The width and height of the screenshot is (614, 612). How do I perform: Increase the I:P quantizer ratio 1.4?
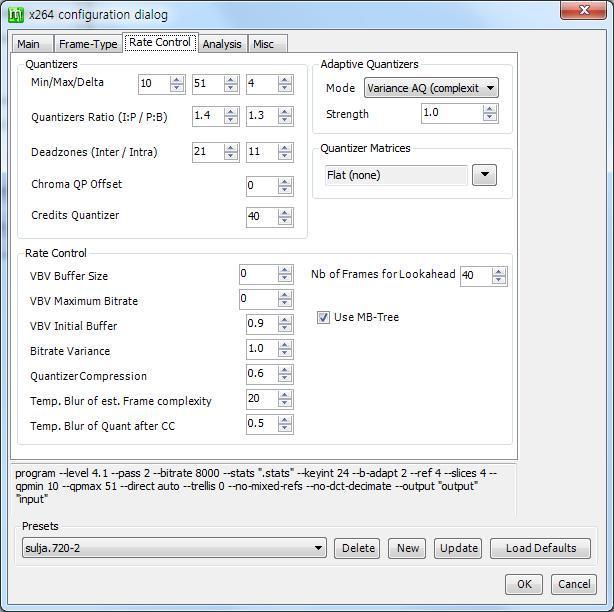point(231,112)
